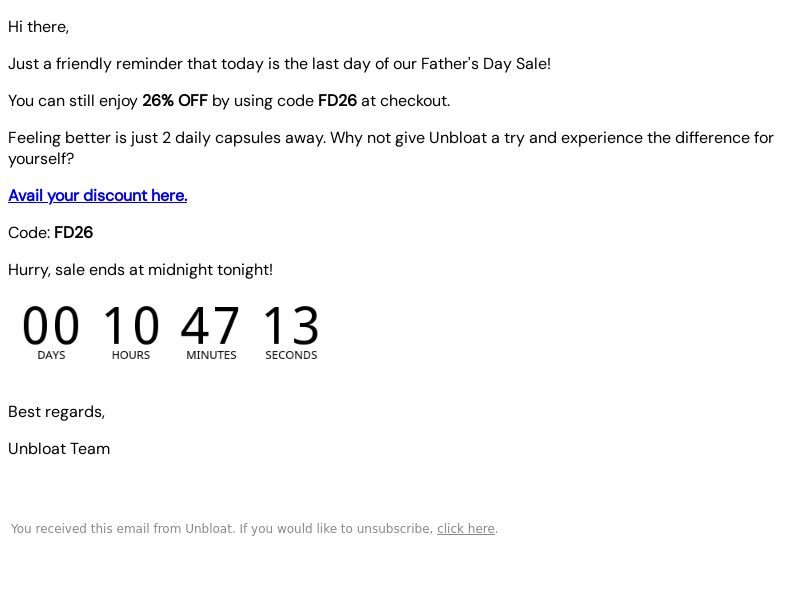Screen dimensions: 800x600
Task: Click the SECONDS label under the timer
Action: point(291,355)
